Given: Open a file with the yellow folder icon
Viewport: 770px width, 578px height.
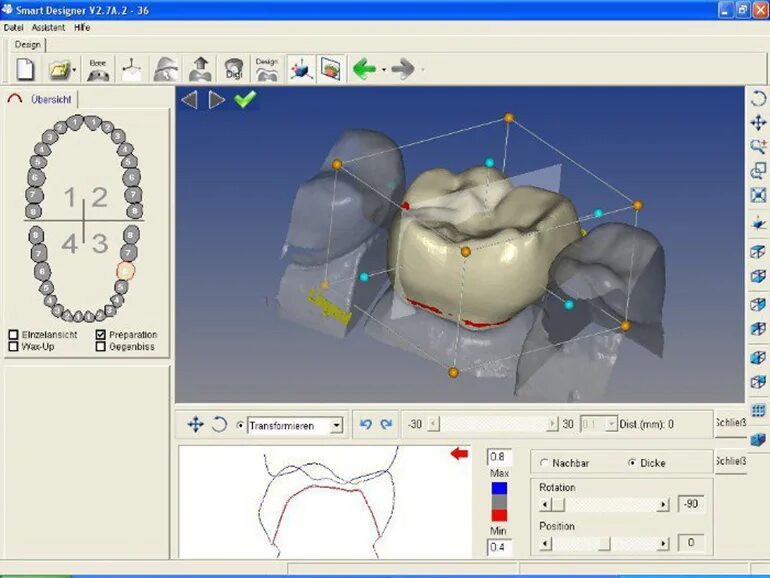Looking at the screenshot, I should tap(59, 70).
